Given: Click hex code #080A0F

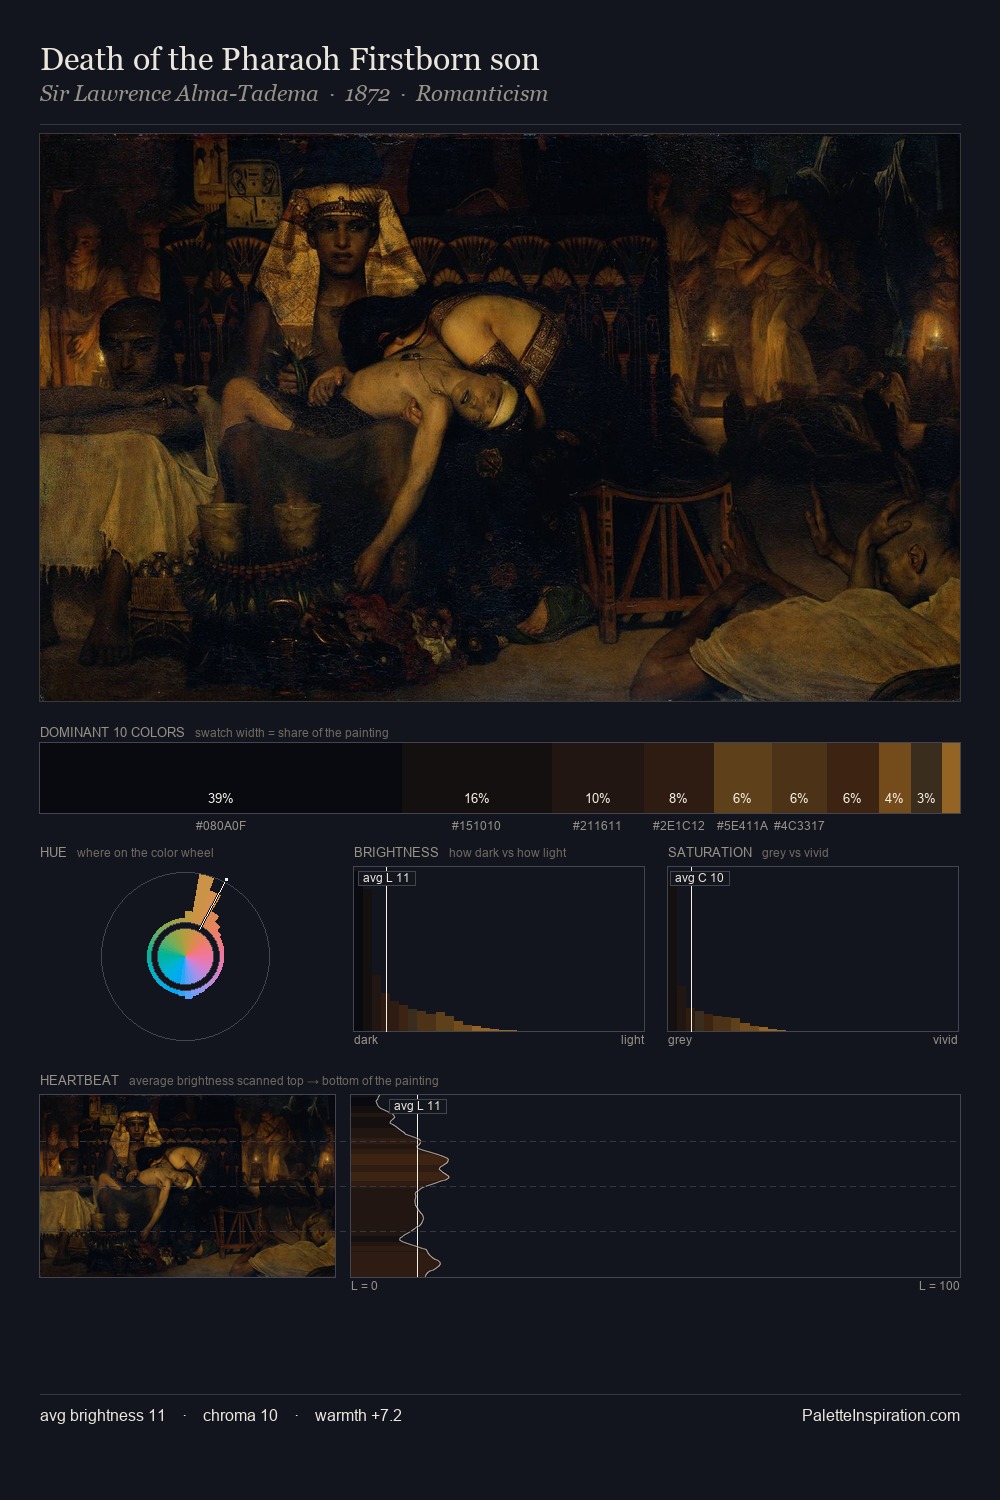Looking at the screenshot, I should coord(221,826).
